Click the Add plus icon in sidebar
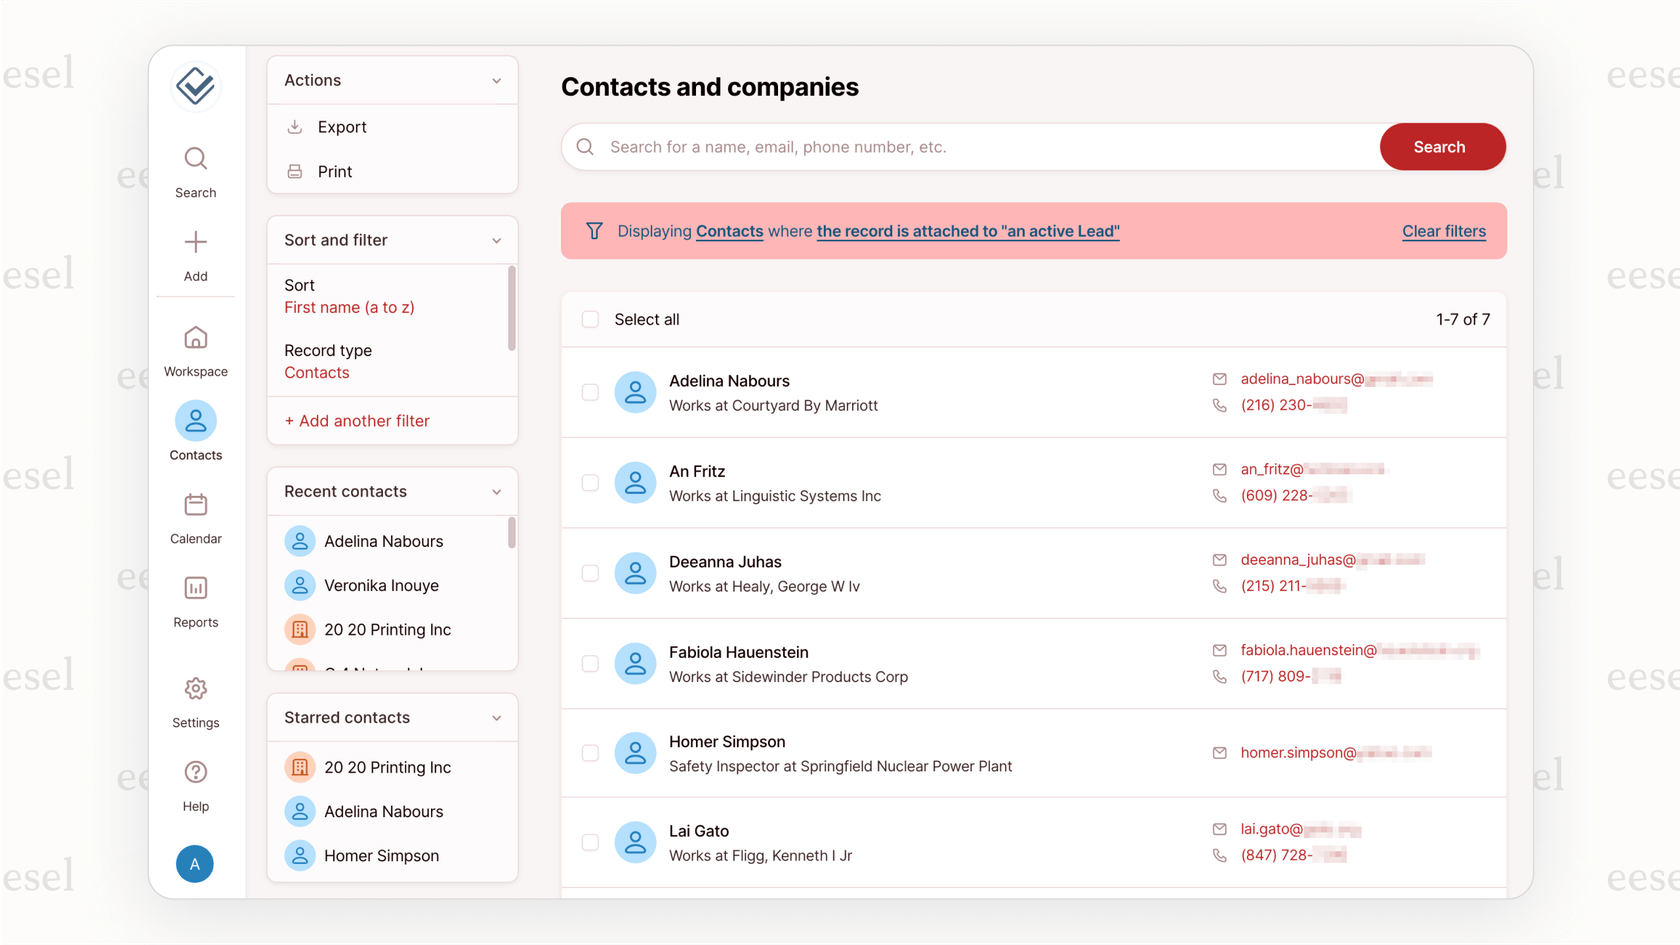This screenshot has height=945, width=1680. 195,244
